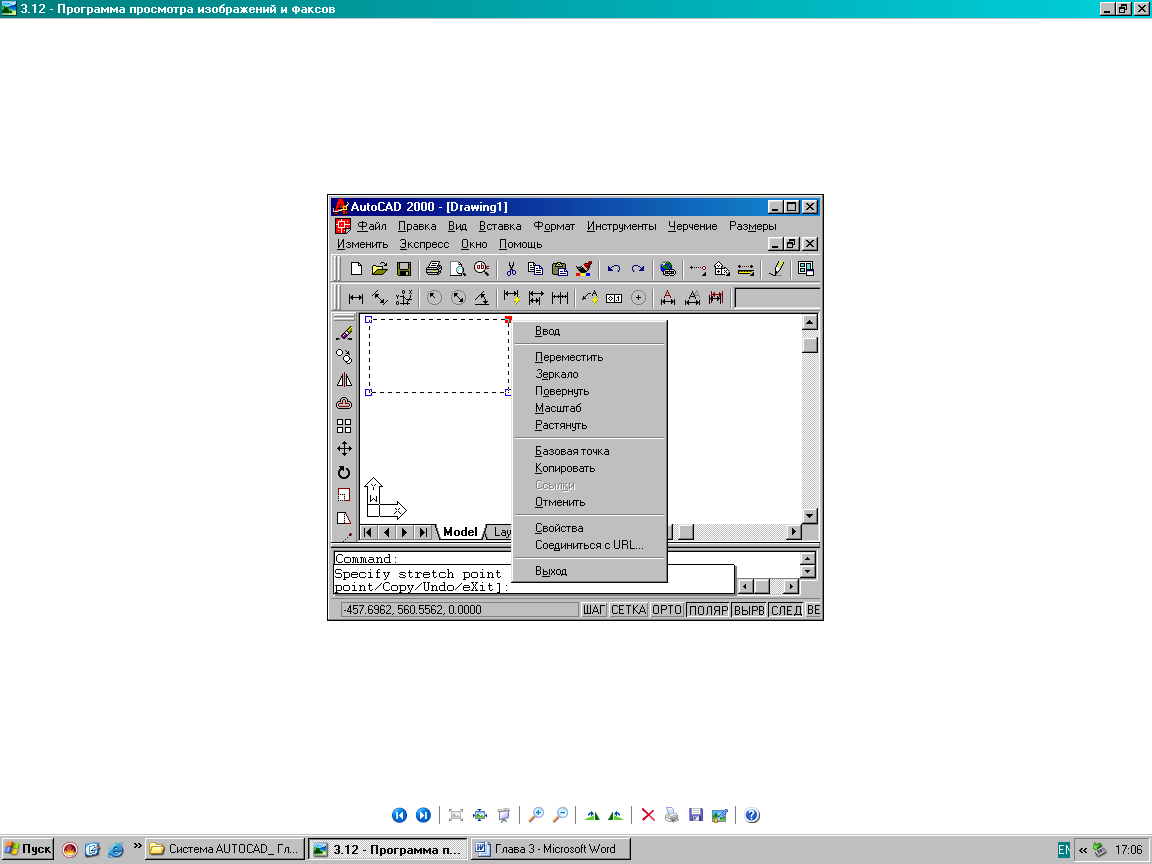Toggle ВЫРВ object snap in status bar

pos(749,610)
